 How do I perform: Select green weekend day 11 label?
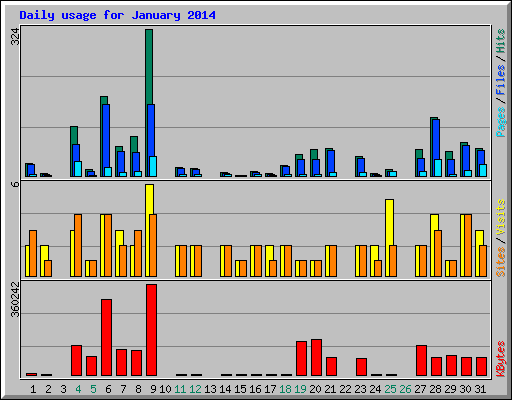(x=180, y=389)
